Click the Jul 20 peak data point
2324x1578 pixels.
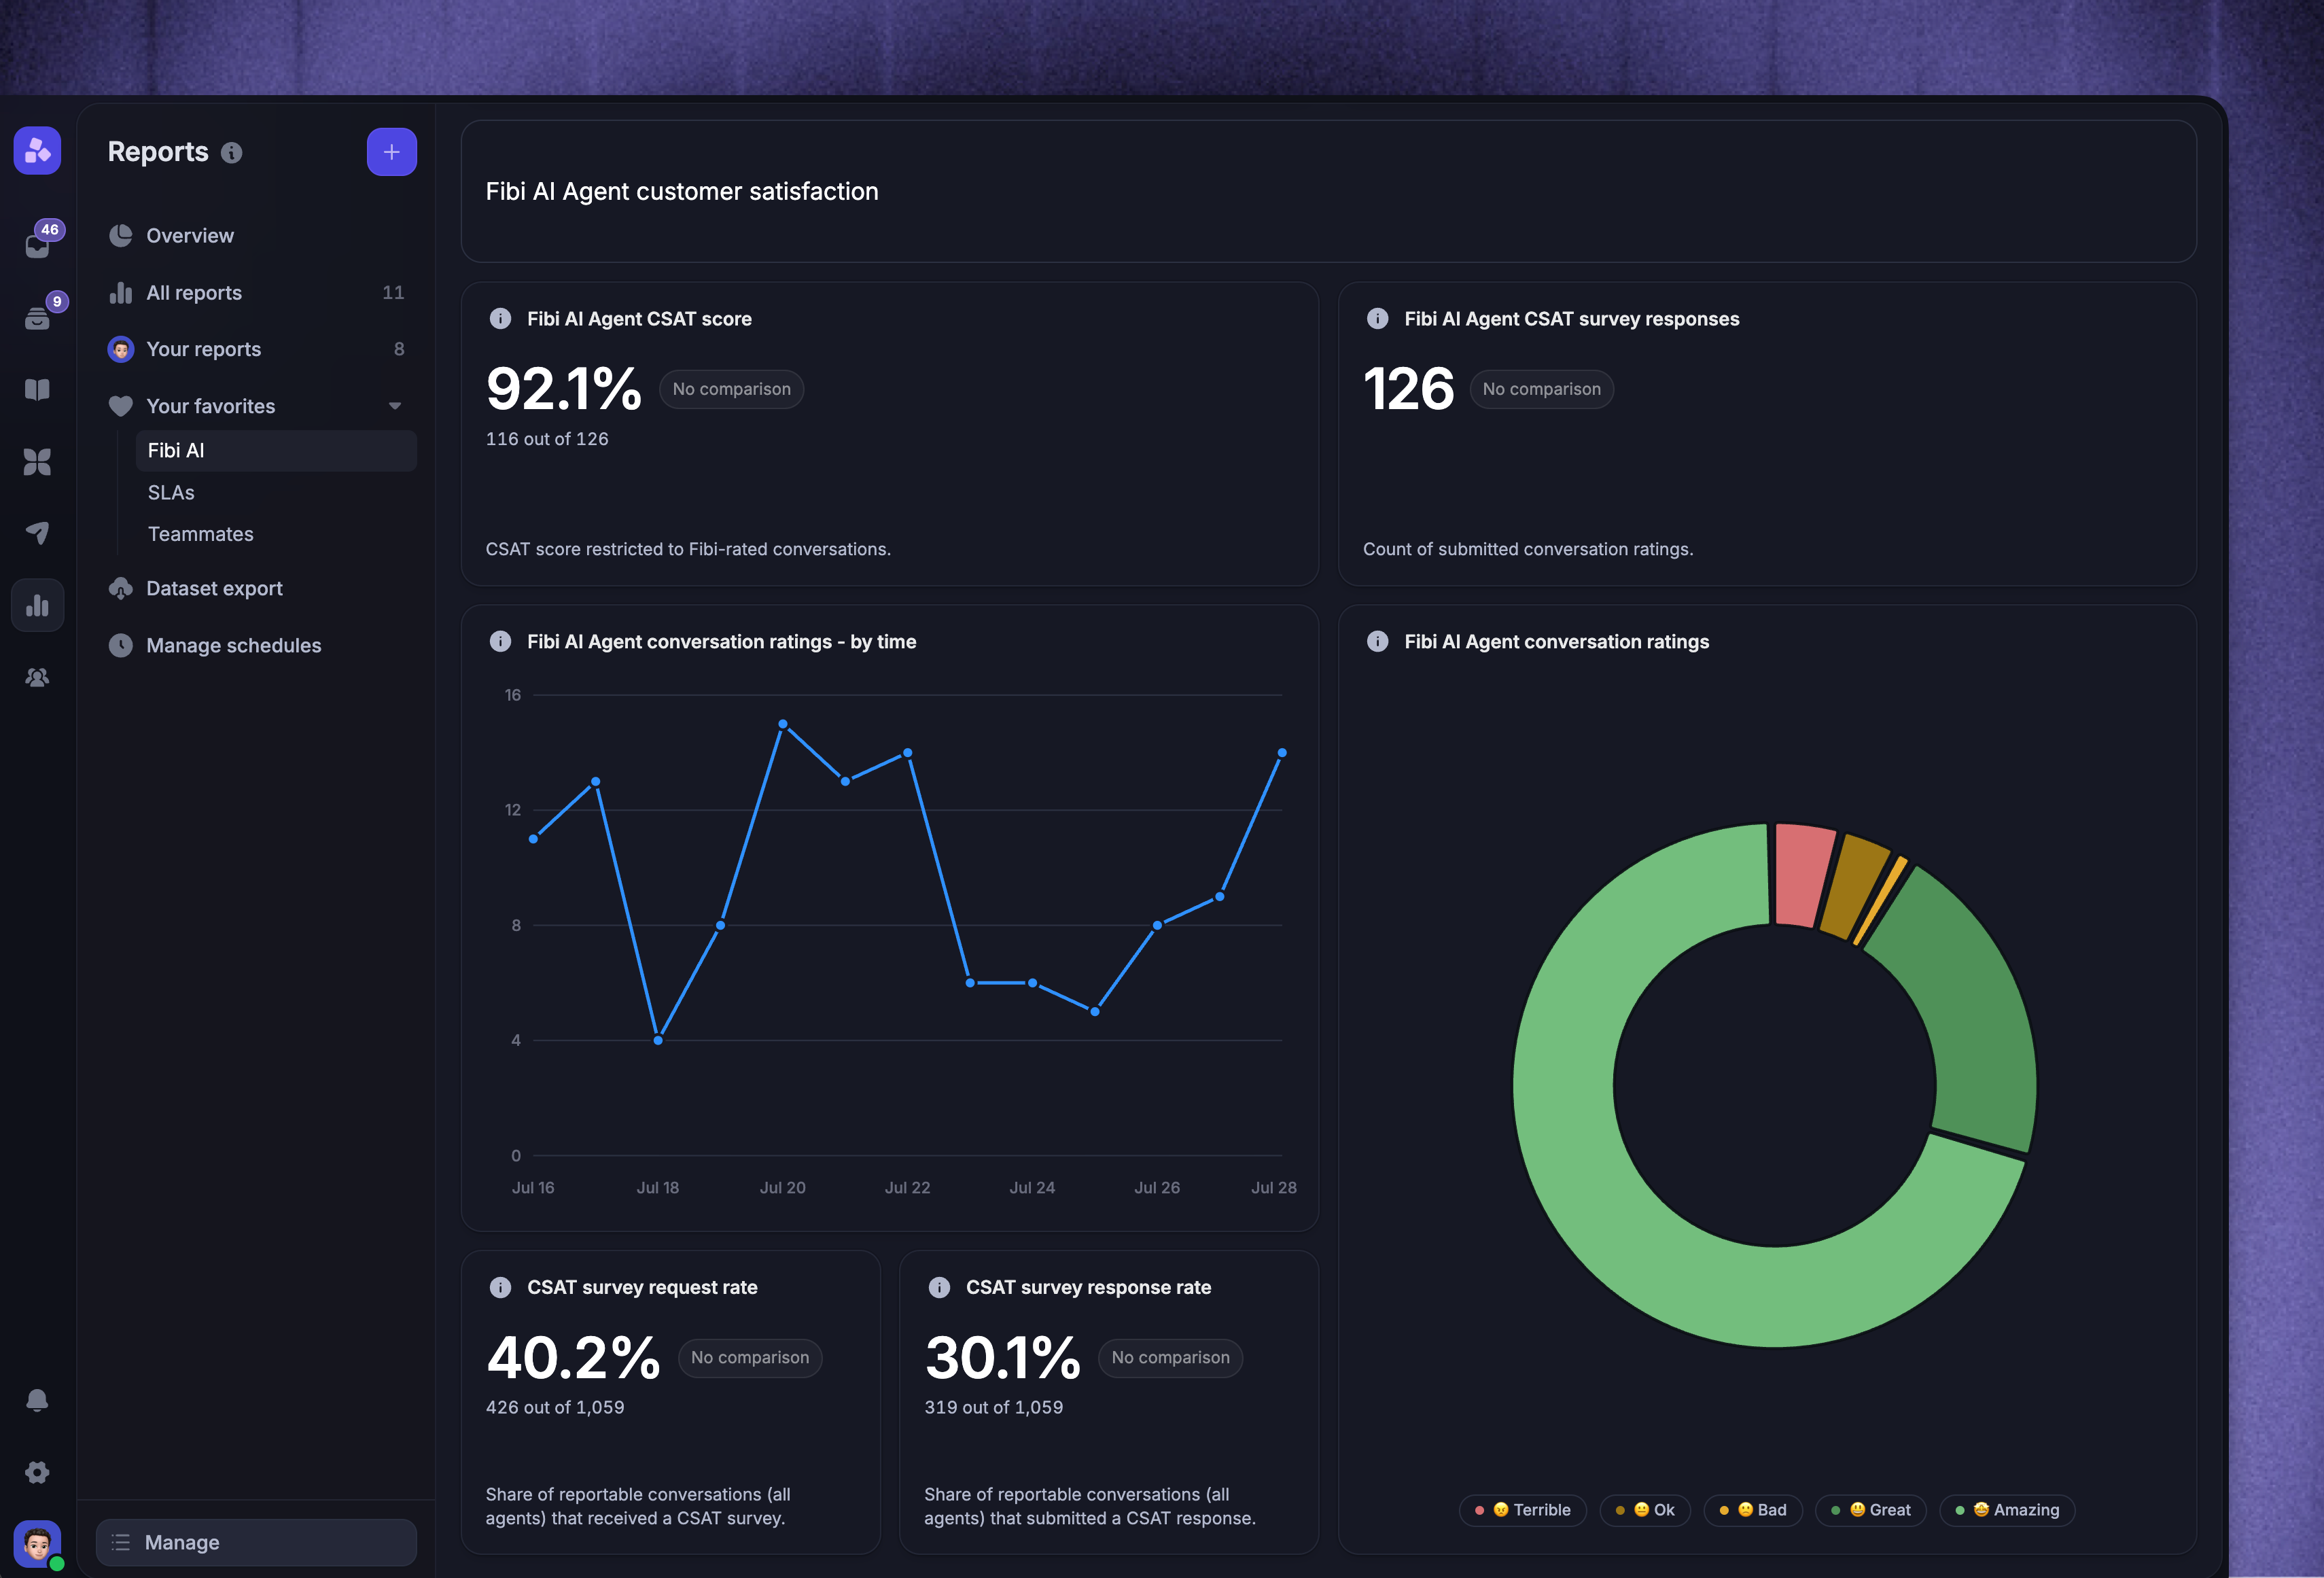click(783, 724)
